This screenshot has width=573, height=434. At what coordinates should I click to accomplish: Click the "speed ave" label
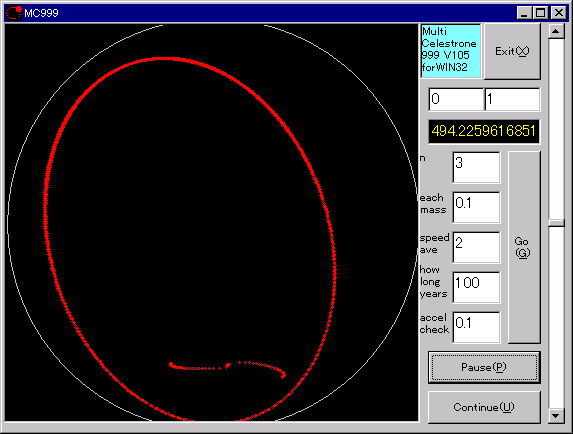click(x=434, y=244)
